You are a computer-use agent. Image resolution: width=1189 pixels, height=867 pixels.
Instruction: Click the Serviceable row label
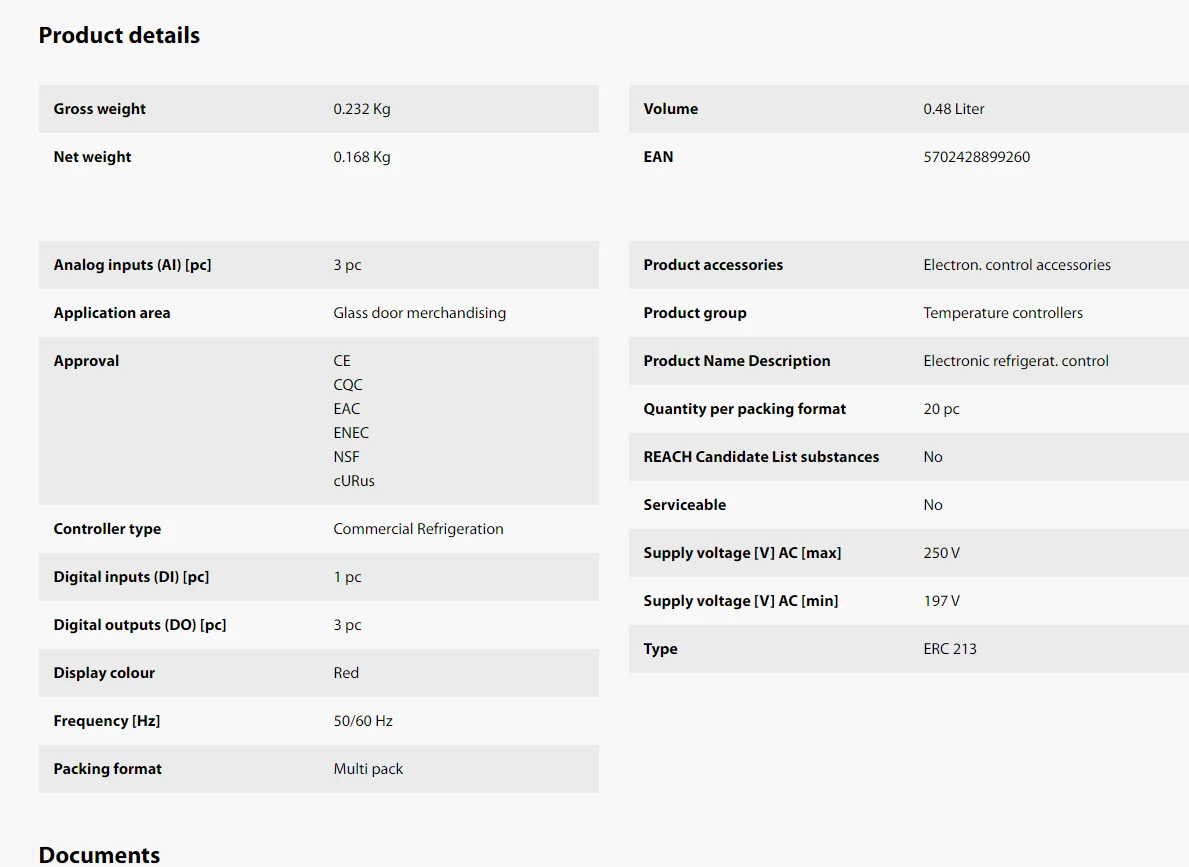click(685, 505)
